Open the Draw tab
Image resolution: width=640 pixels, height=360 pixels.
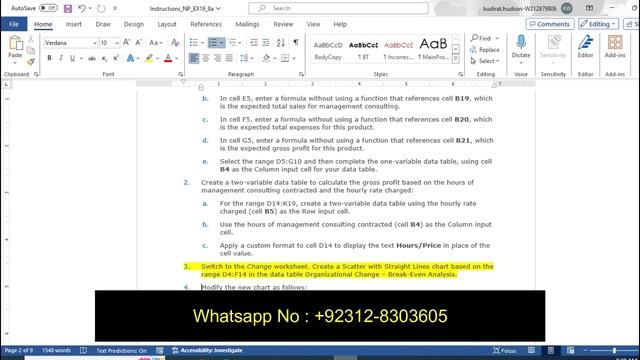pos(103,24)
